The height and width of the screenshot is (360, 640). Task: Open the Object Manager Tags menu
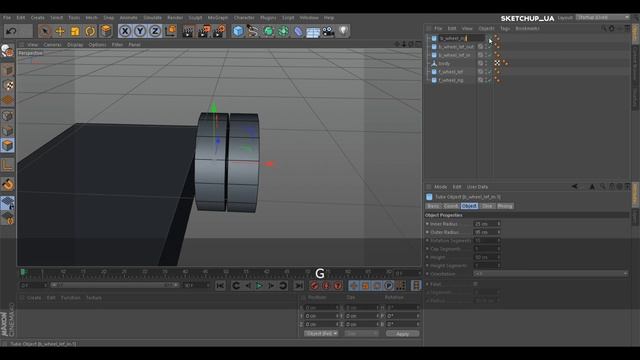pos(505,29)
